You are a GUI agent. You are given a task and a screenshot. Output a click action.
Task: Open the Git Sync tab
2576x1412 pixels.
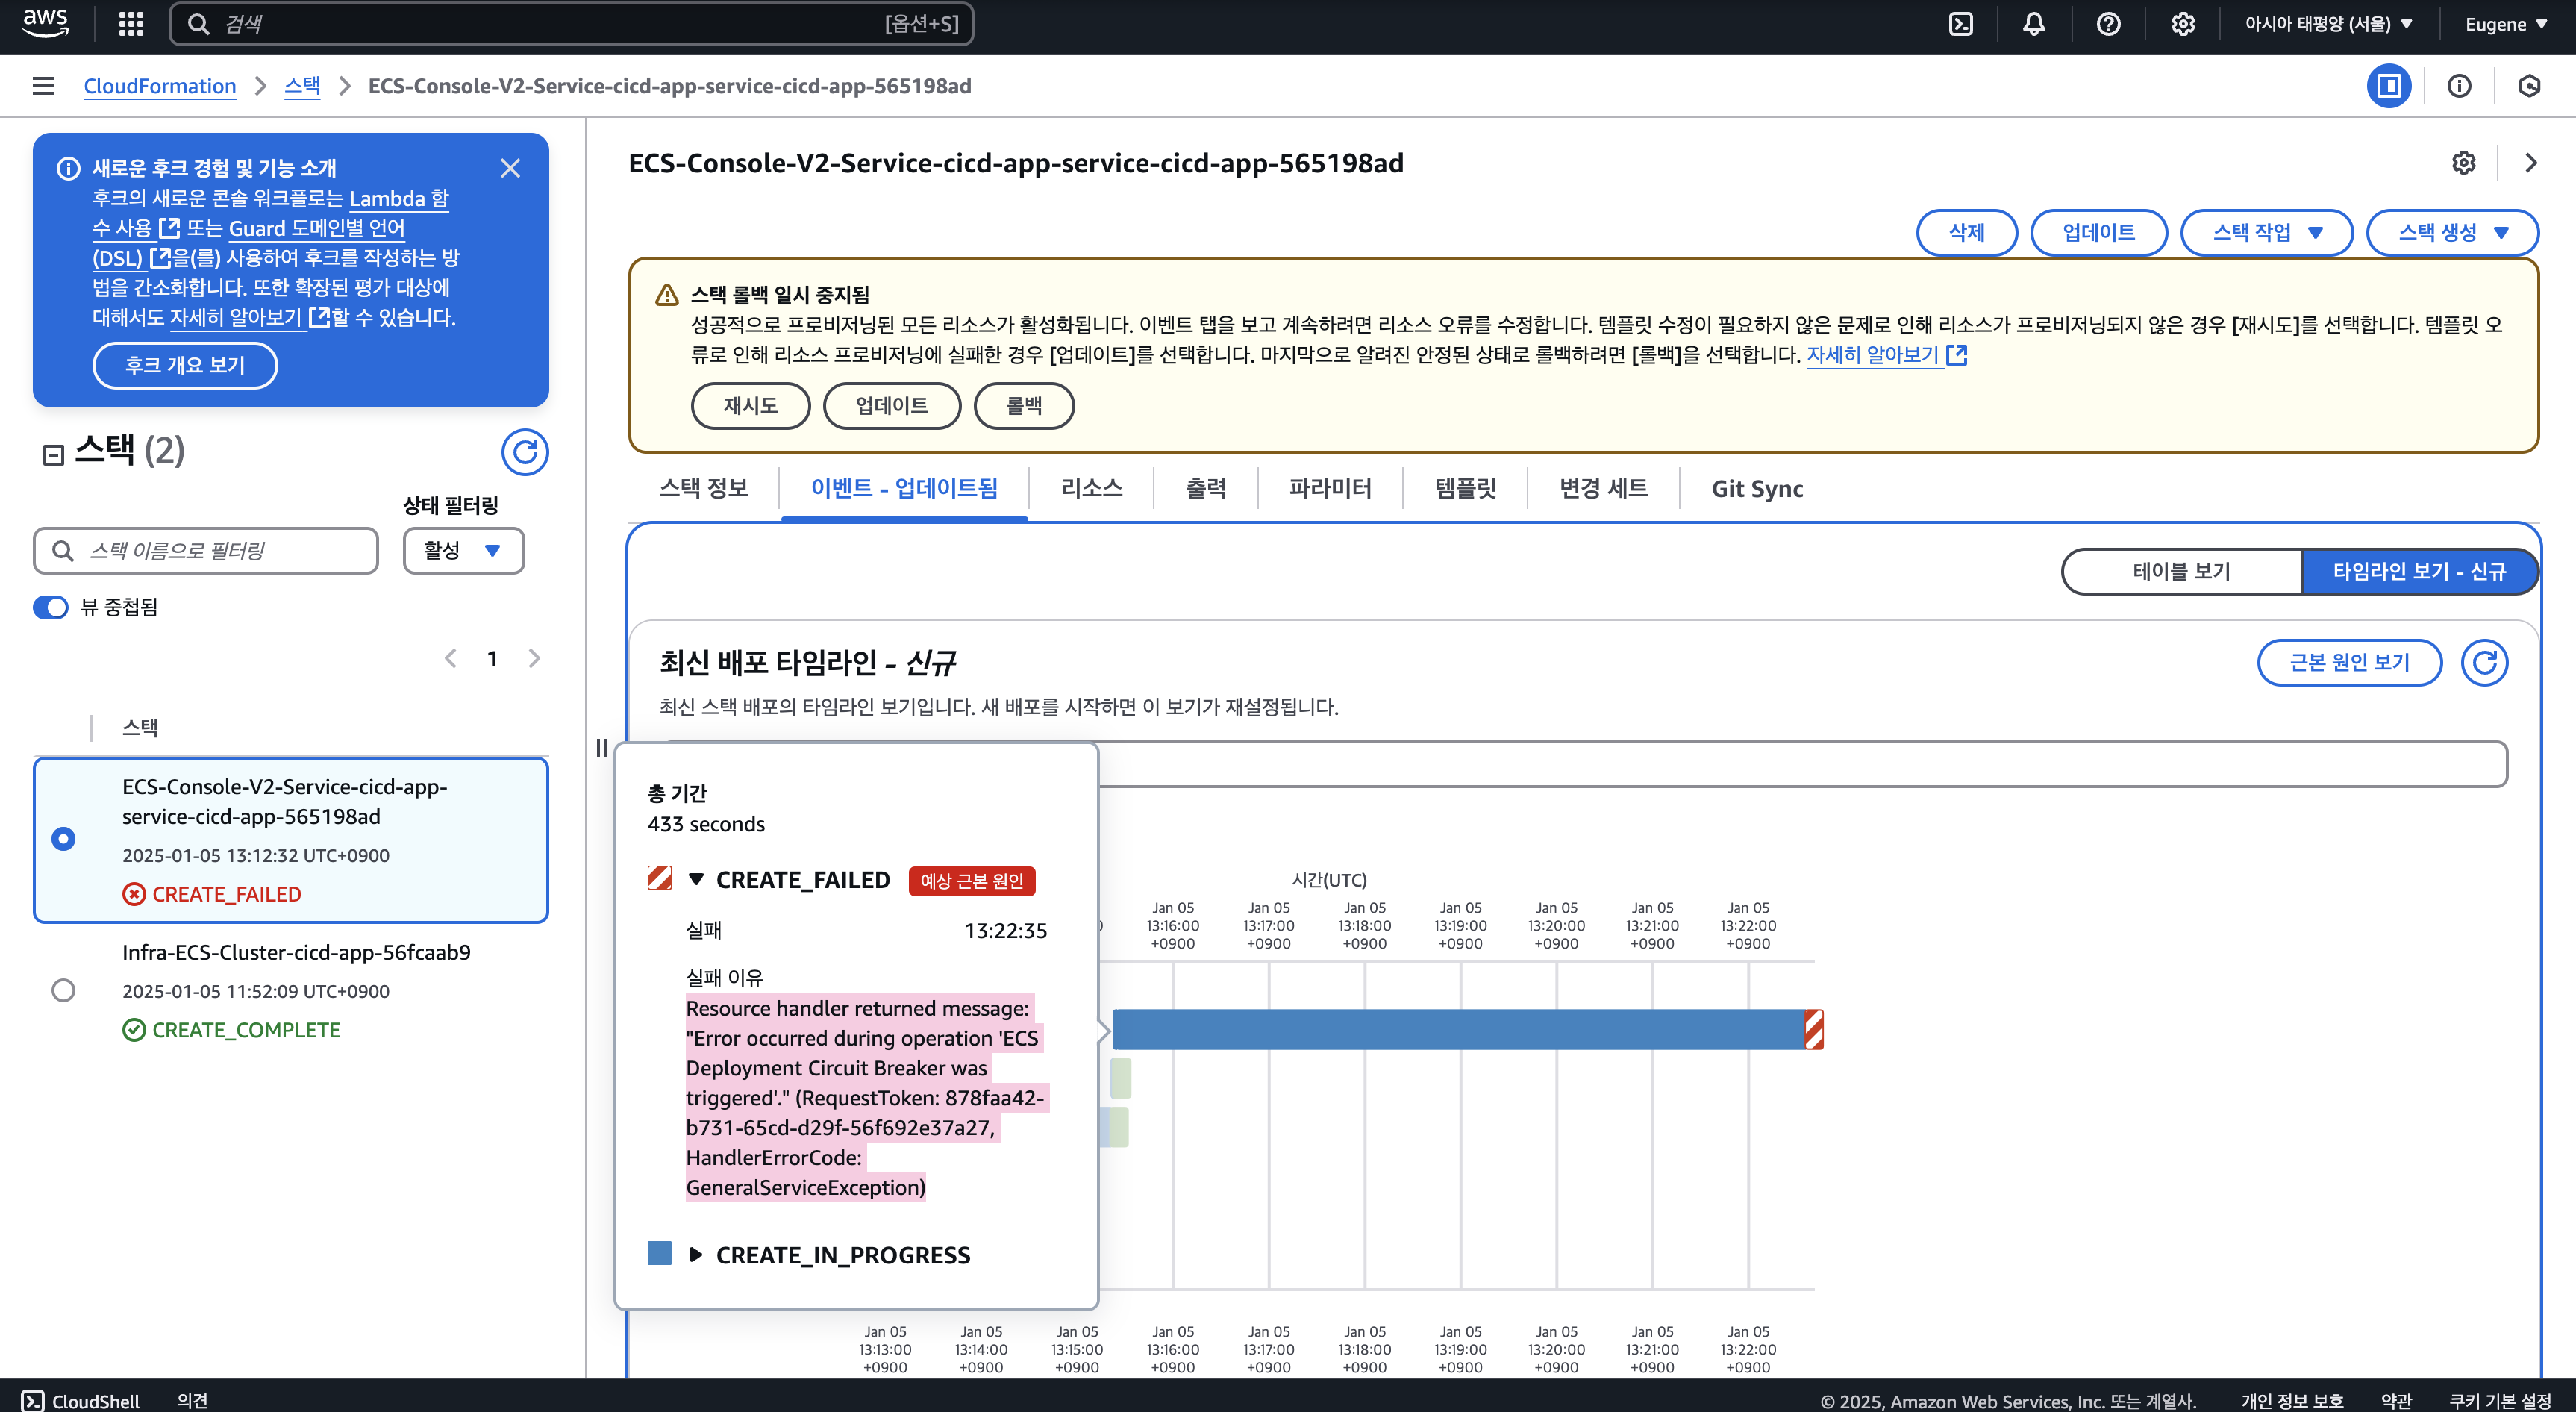[x=1757, y=488]
